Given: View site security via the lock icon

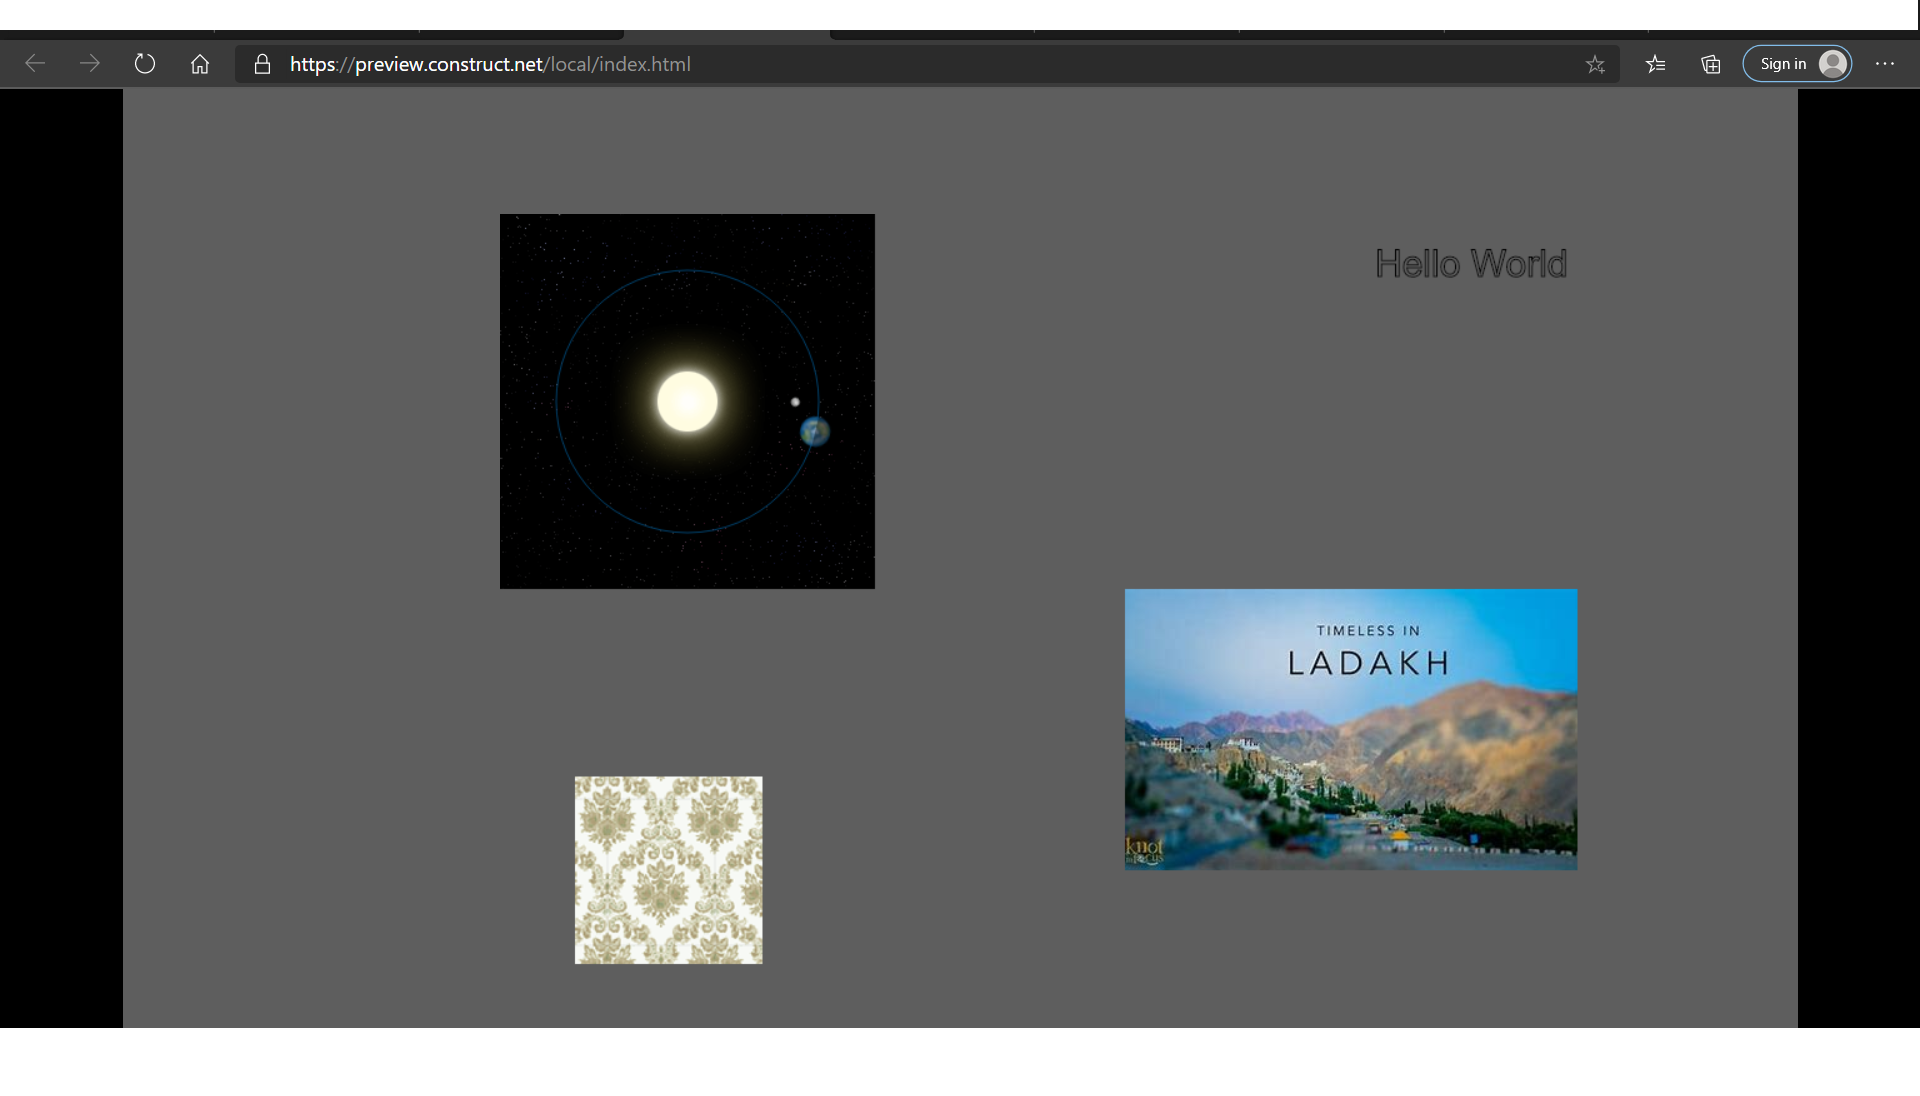Looking at the screenshot, I should 262,63.
